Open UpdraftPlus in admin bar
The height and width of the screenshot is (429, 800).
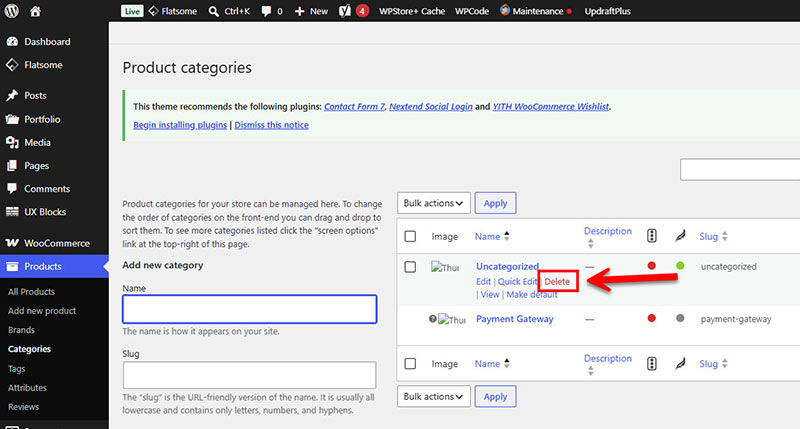(608, 11)
